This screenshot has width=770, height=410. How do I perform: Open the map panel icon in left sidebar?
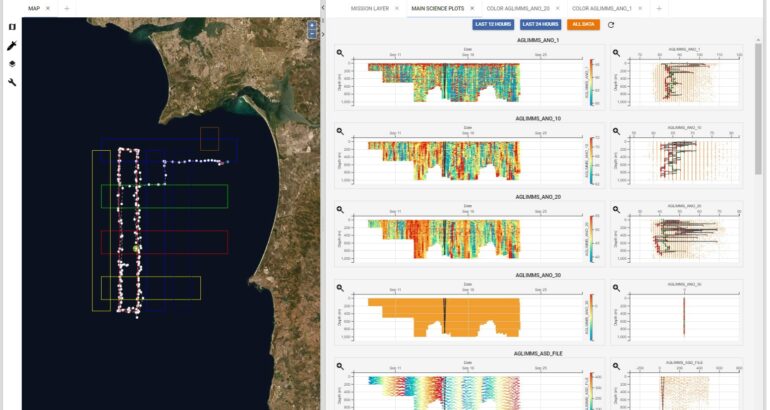click(x=11, y=27)
